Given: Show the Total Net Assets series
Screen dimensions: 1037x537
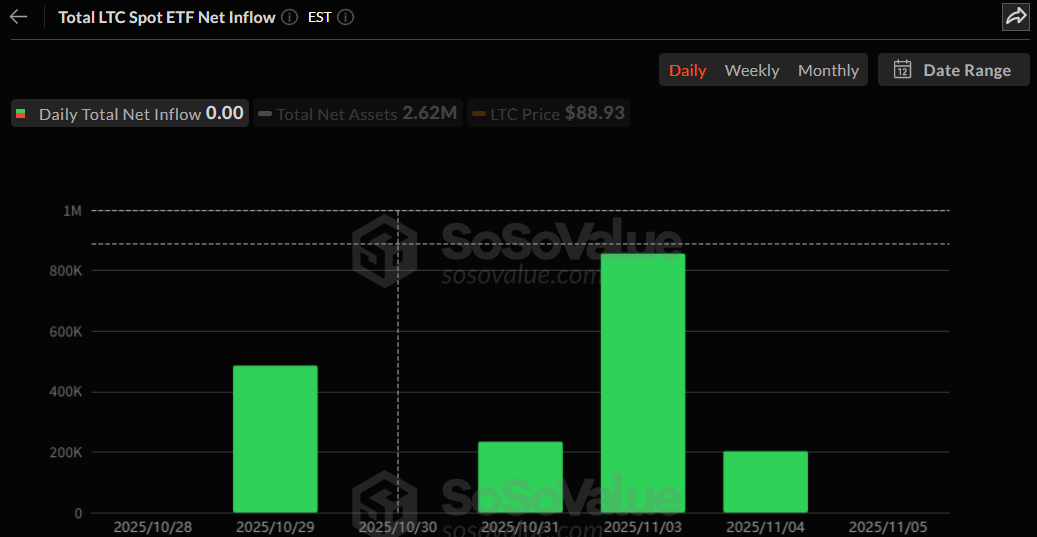Looking at the screenshot, I should [x=357, y=114].
